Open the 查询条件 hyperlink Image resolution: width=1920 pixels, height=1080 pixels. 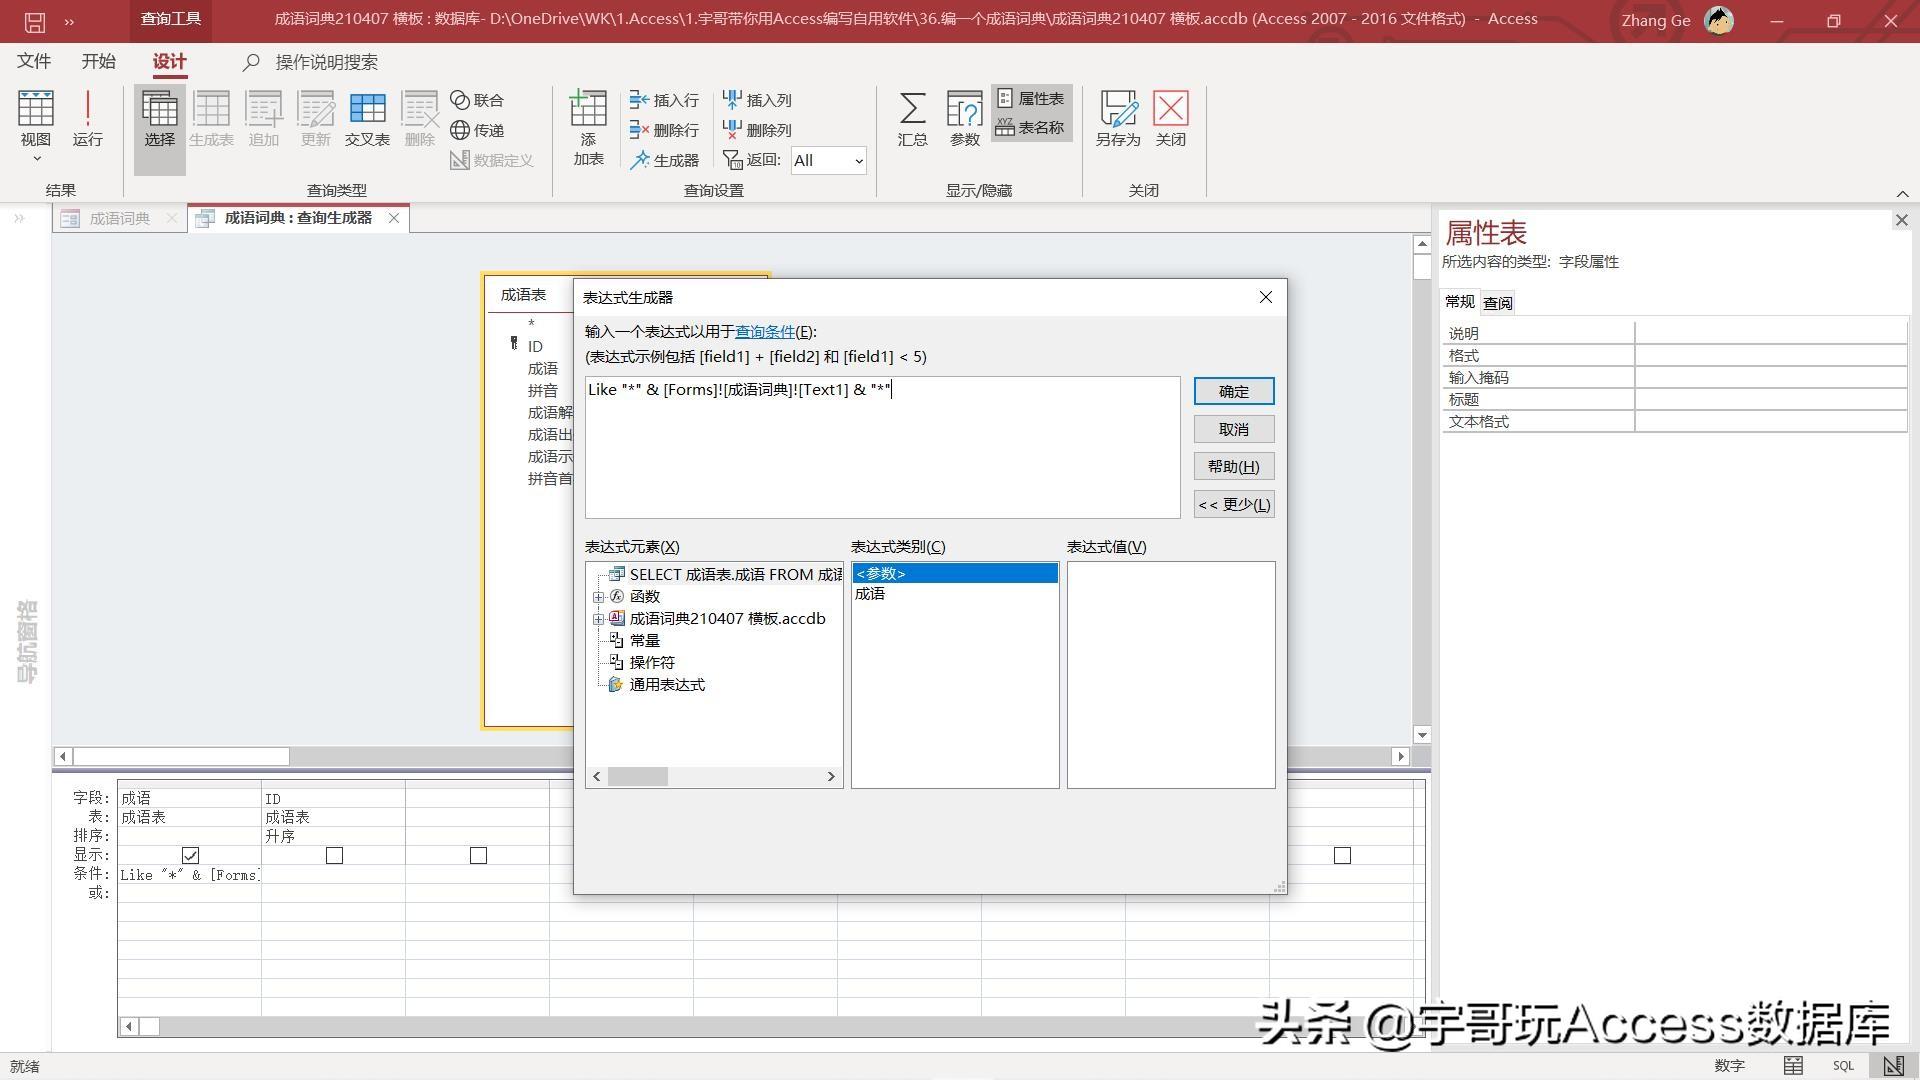(764, 332)
